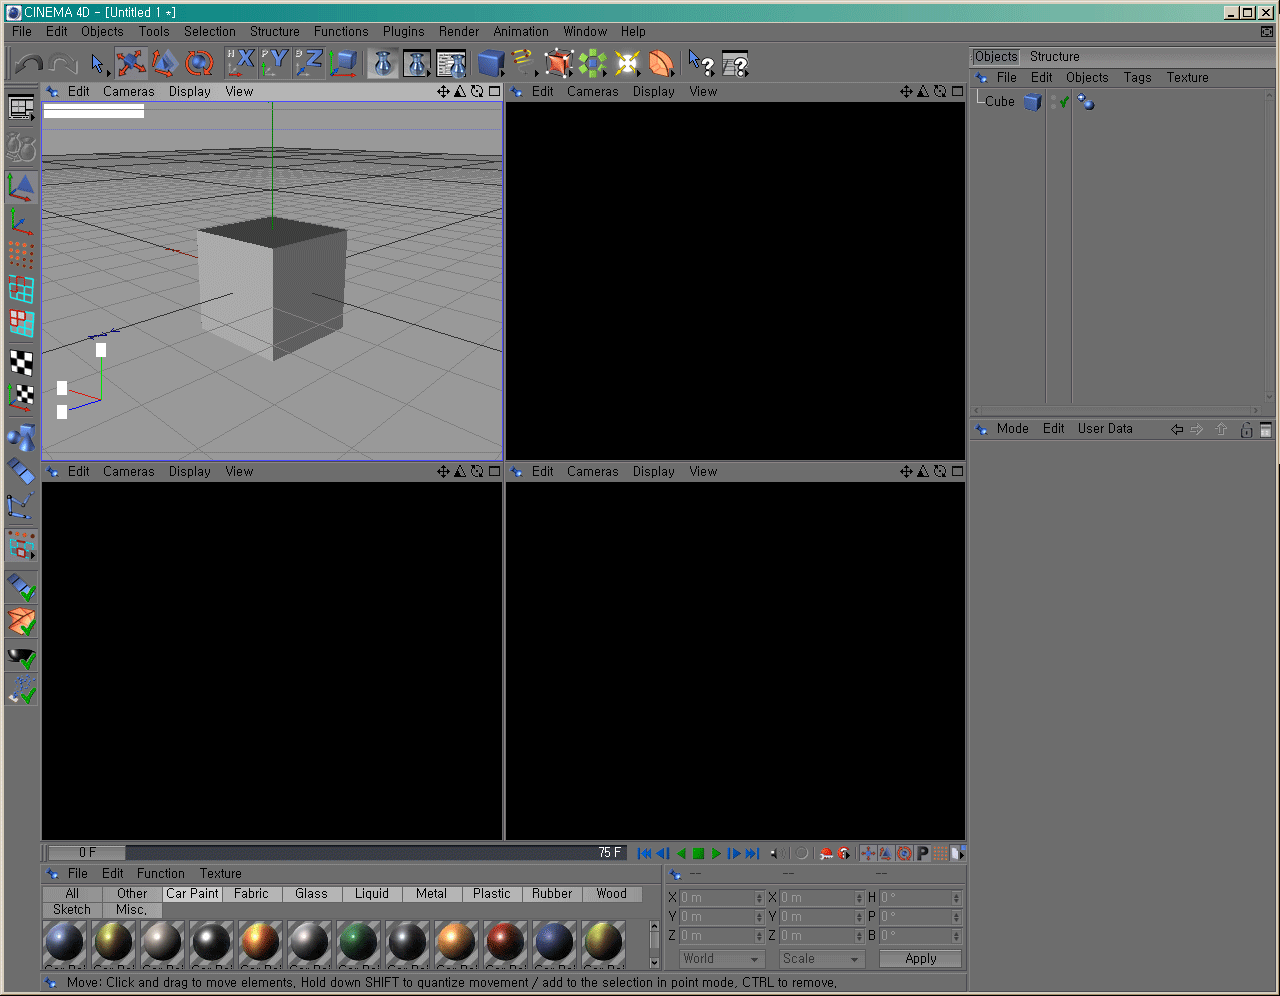Open the Render menu

coord(459,31)
